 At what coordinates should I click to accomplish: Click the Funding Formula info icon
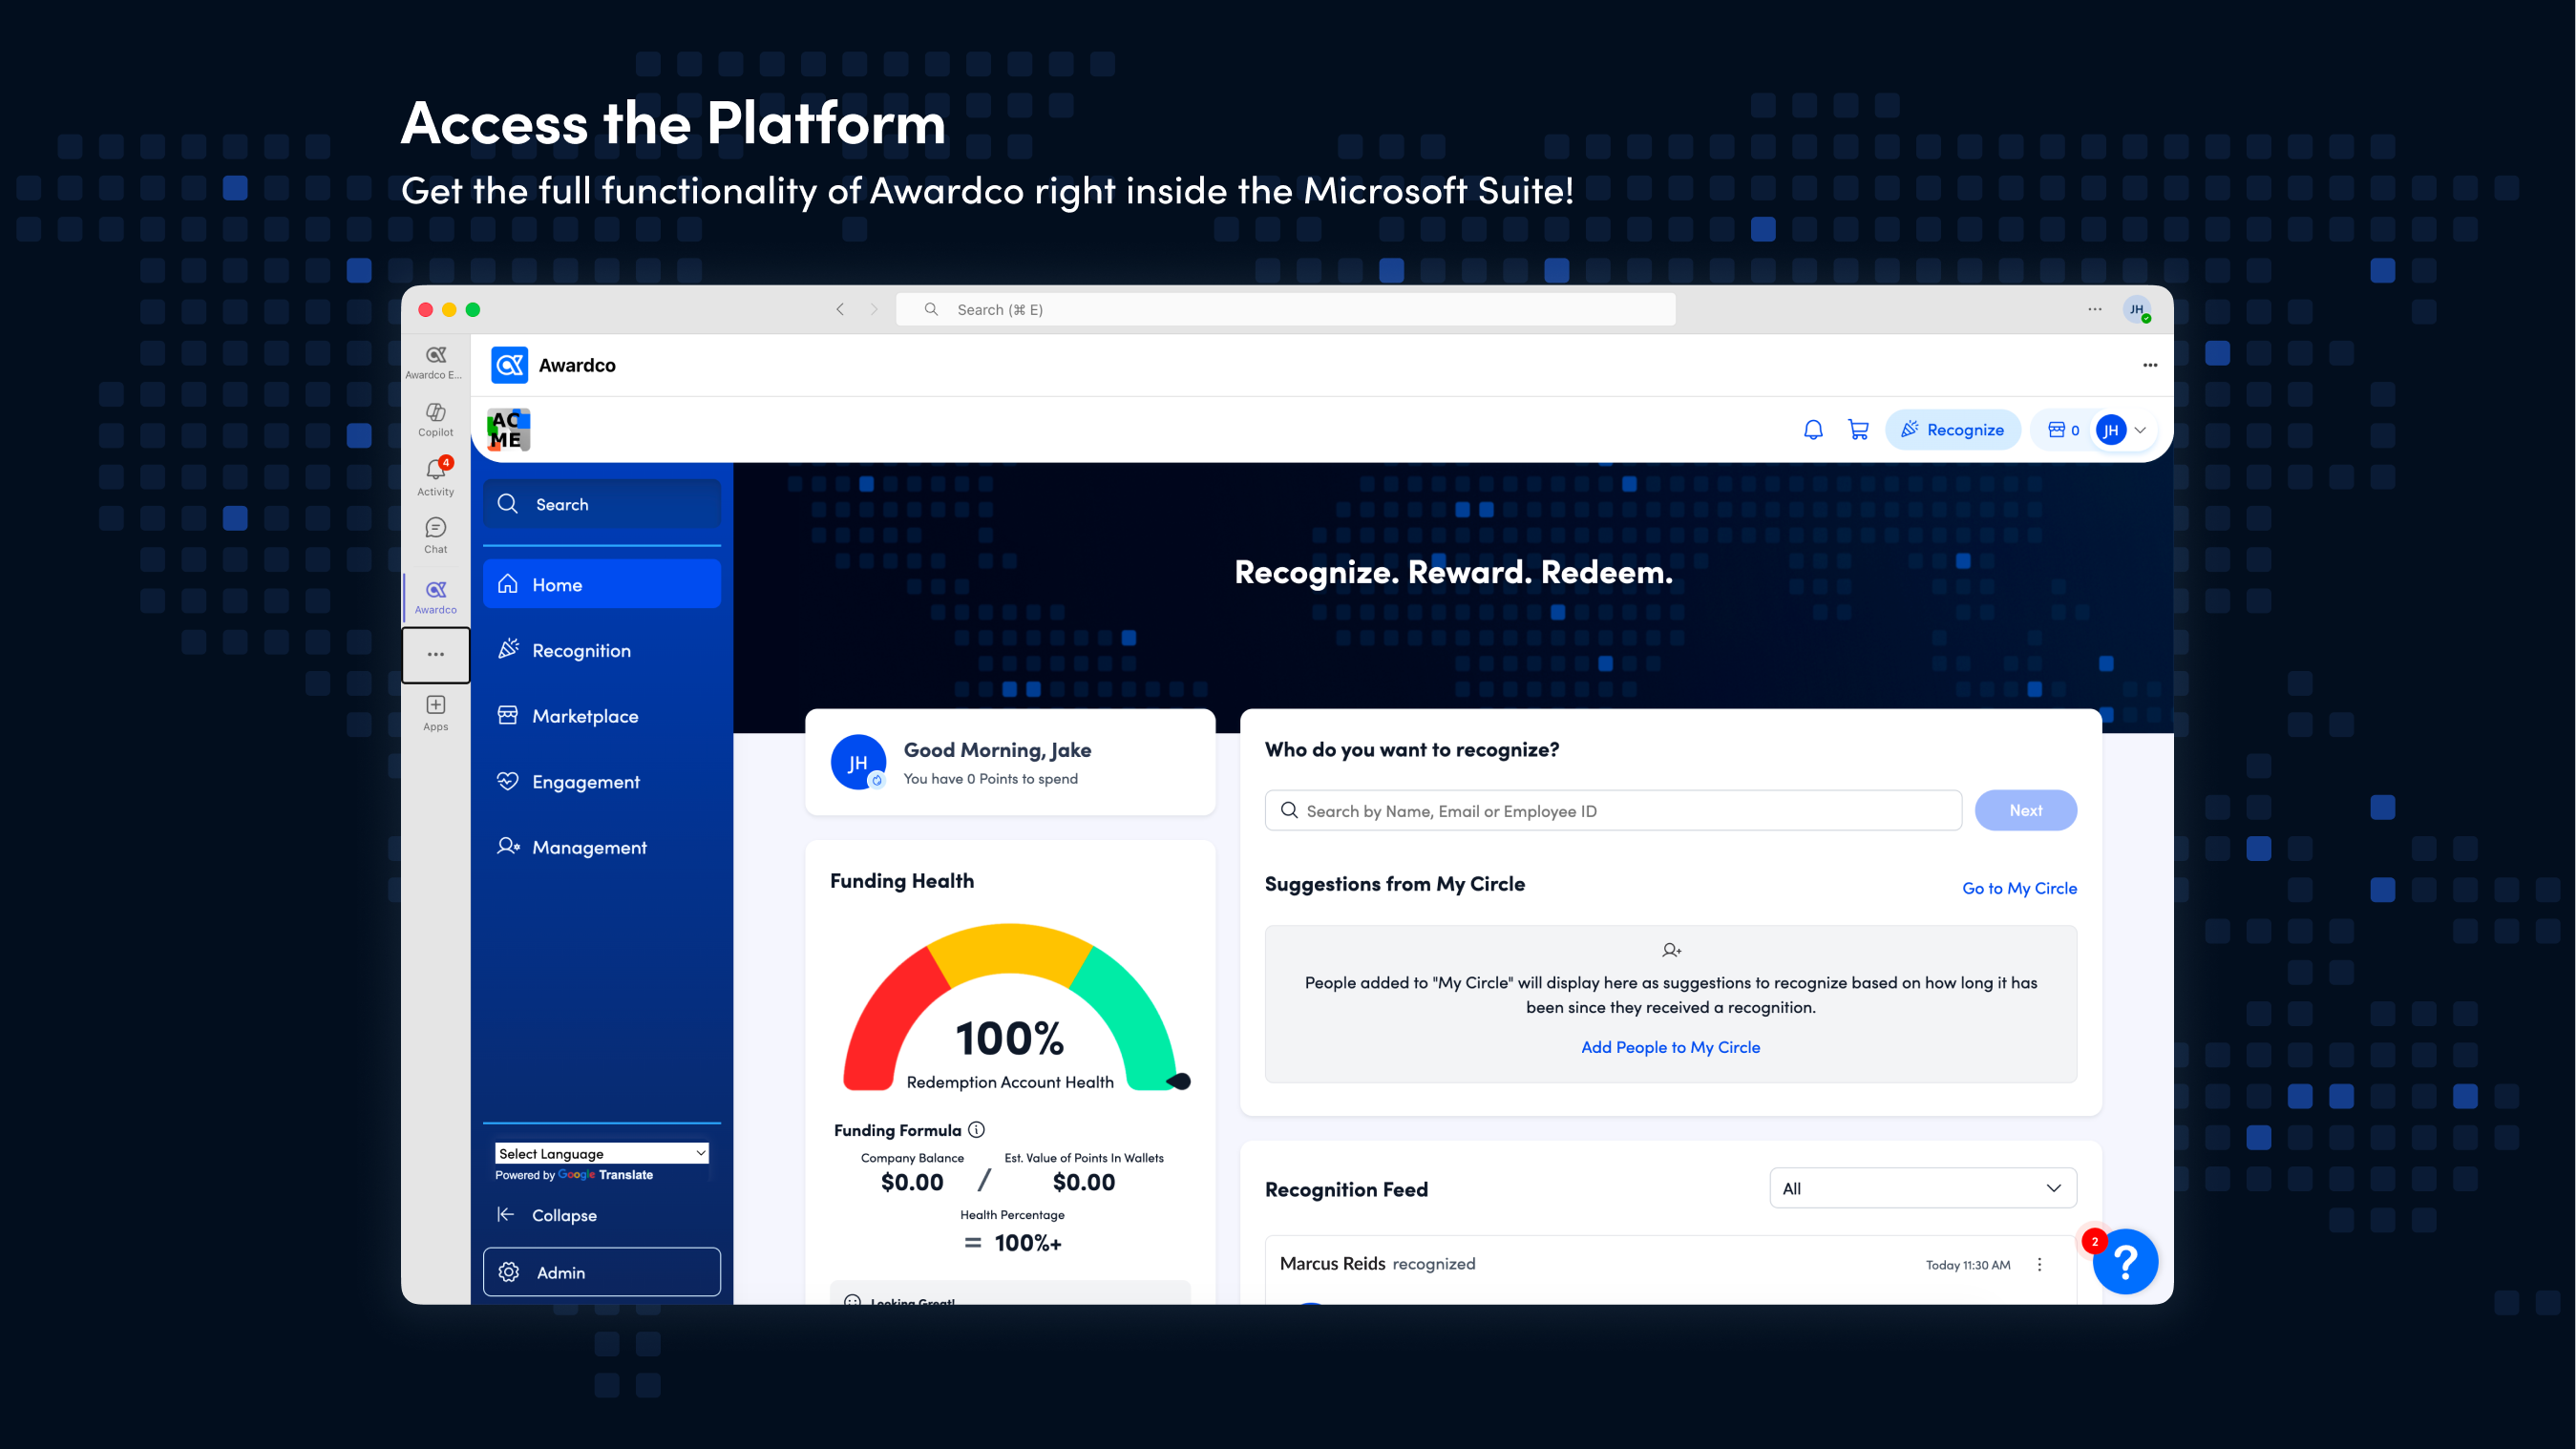977,1129
